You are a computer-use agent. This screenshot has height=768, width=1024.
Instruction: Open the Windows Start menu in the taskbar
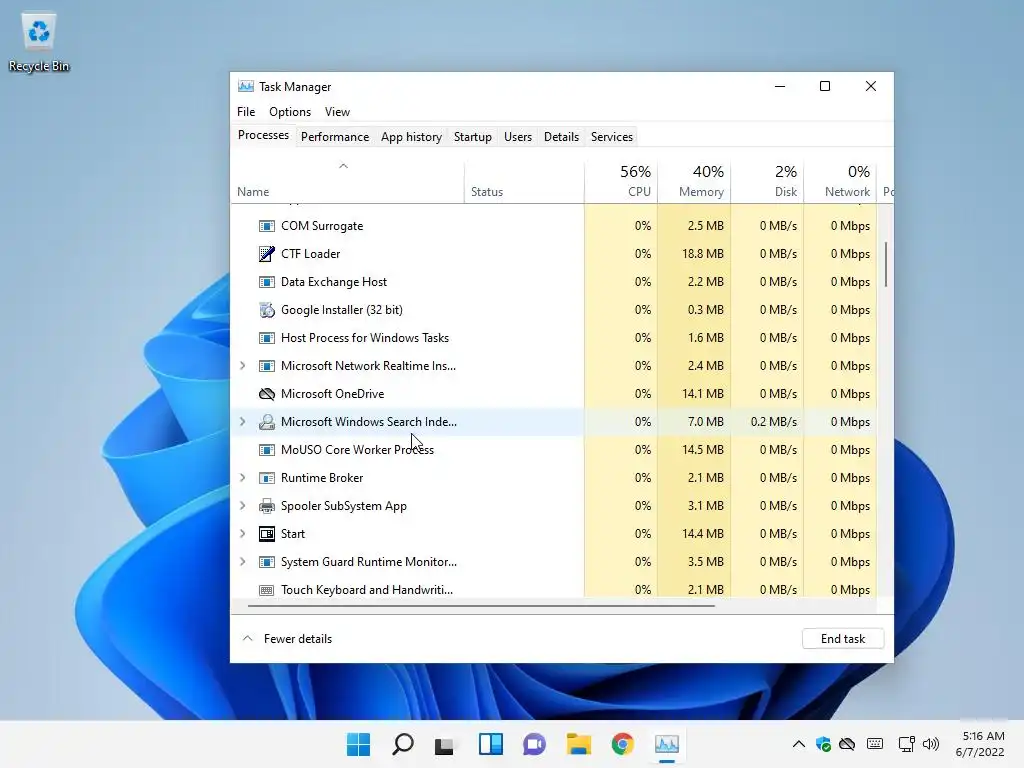358,744
